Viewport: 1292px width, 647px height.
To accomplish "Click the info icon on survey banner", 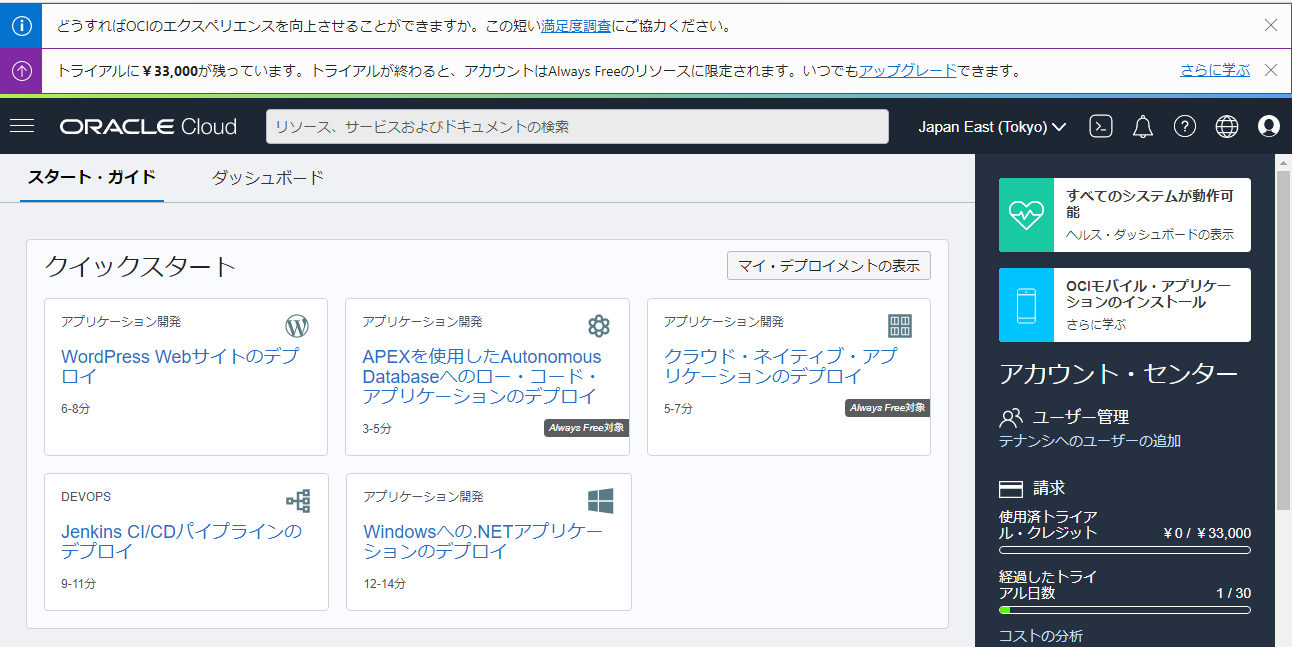I will [21, 25].
